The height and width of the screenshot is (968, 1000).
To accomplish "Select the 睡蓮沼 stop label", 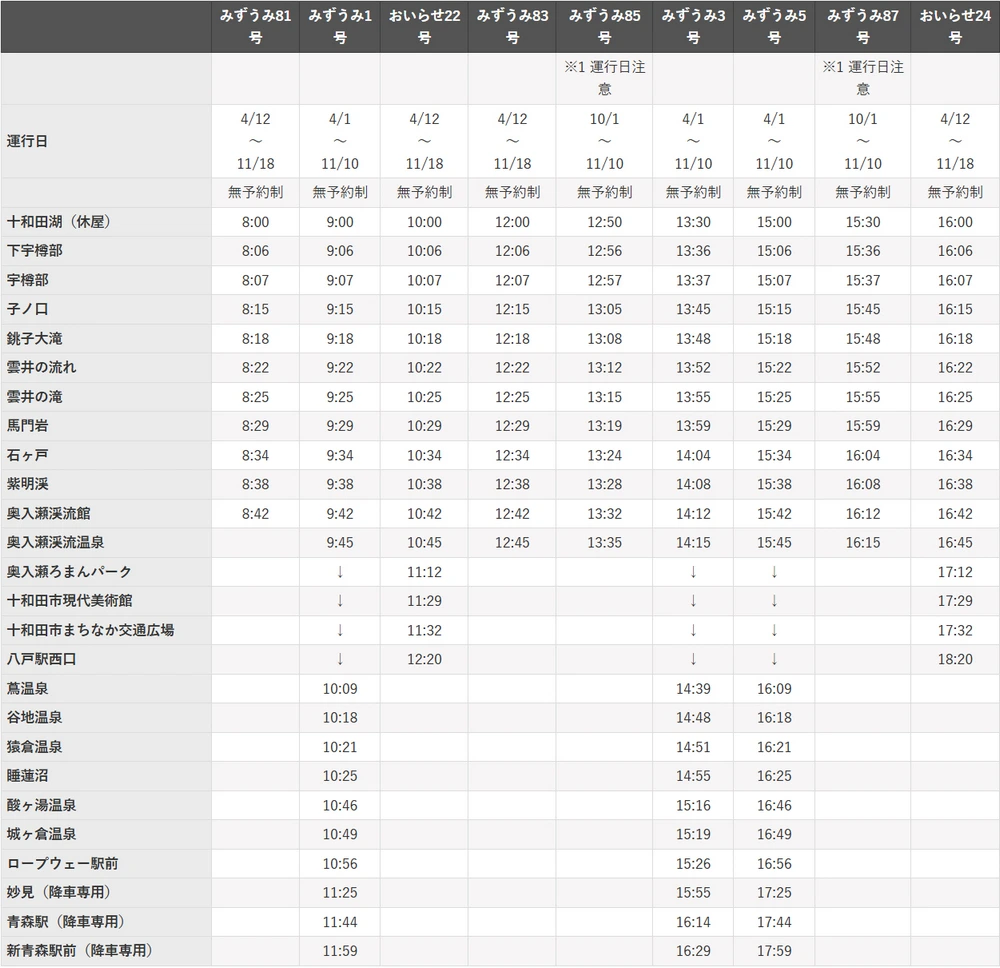I will (x=27, y=775).
